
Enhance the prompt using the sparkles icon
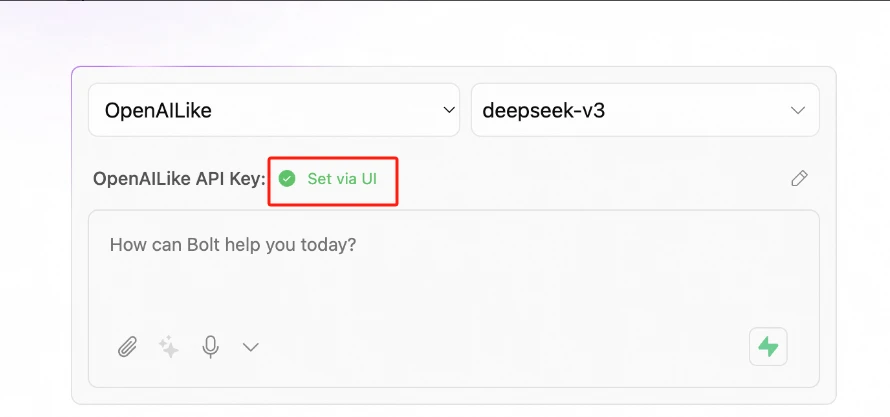coord(169,347)
